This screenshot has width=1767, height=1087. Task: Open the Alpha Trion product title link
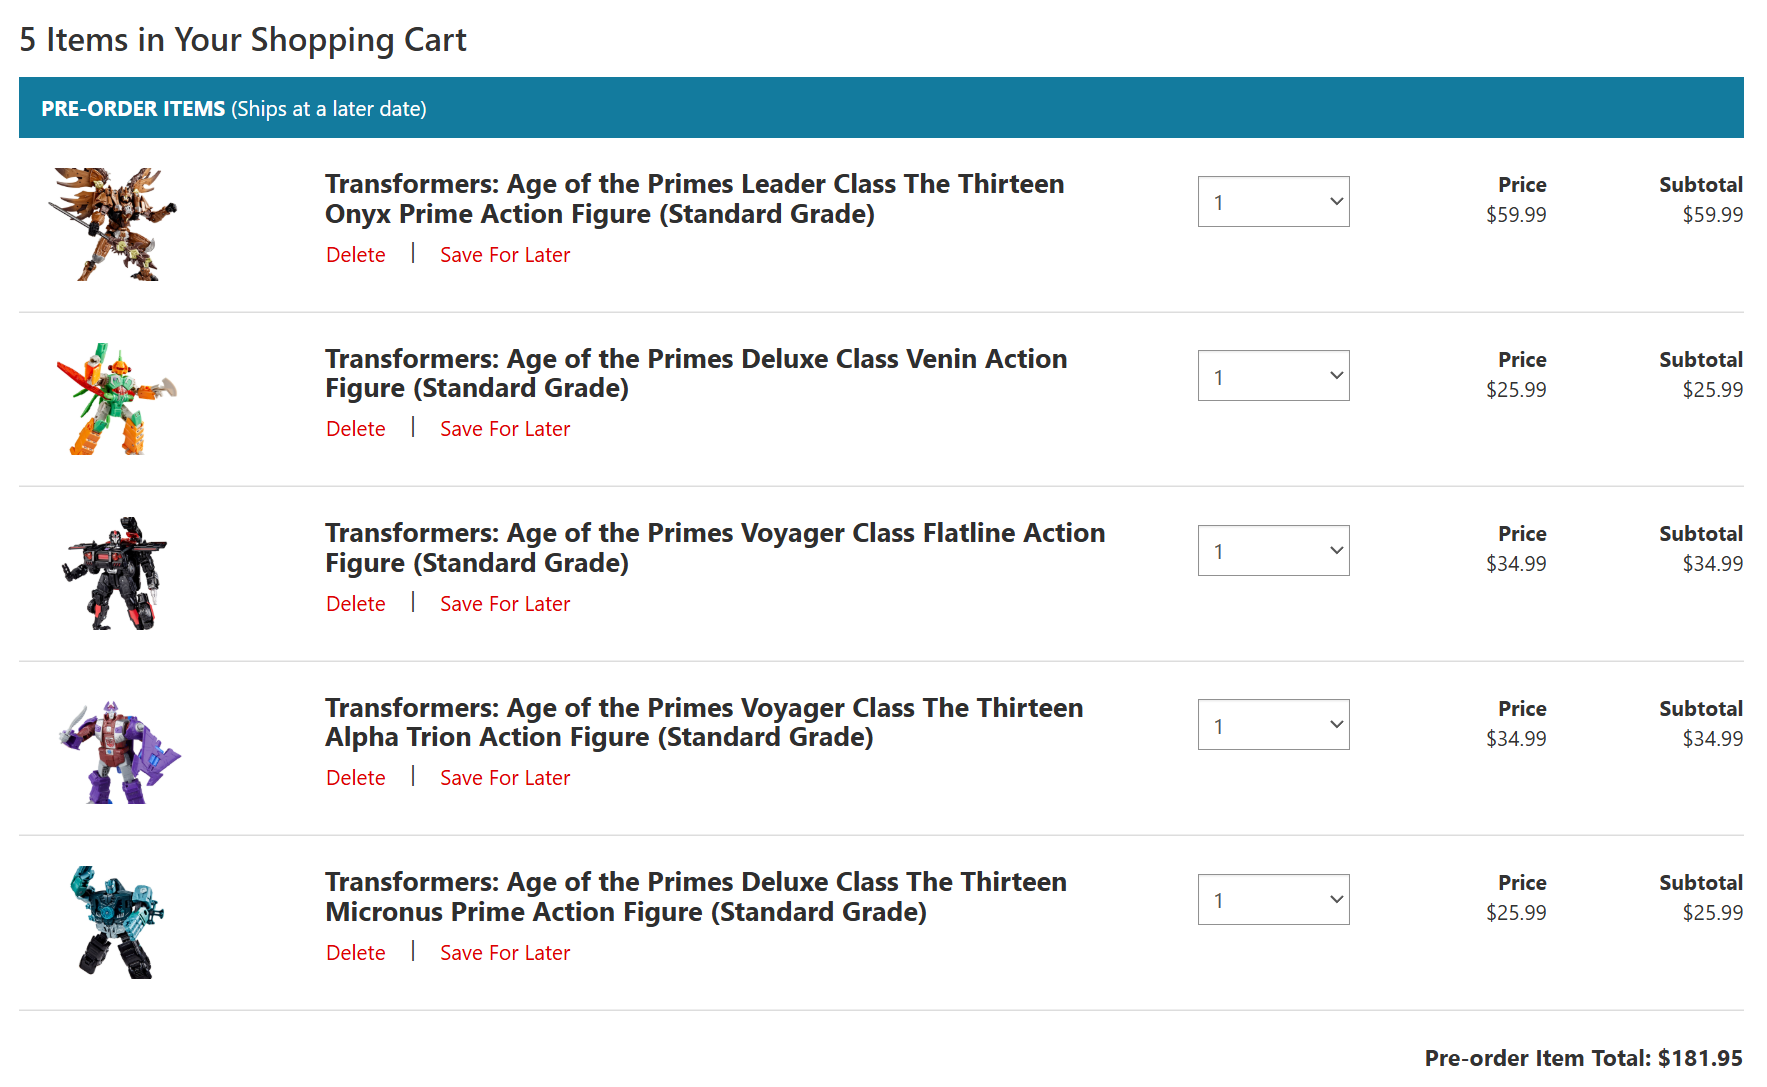[704, 722]
